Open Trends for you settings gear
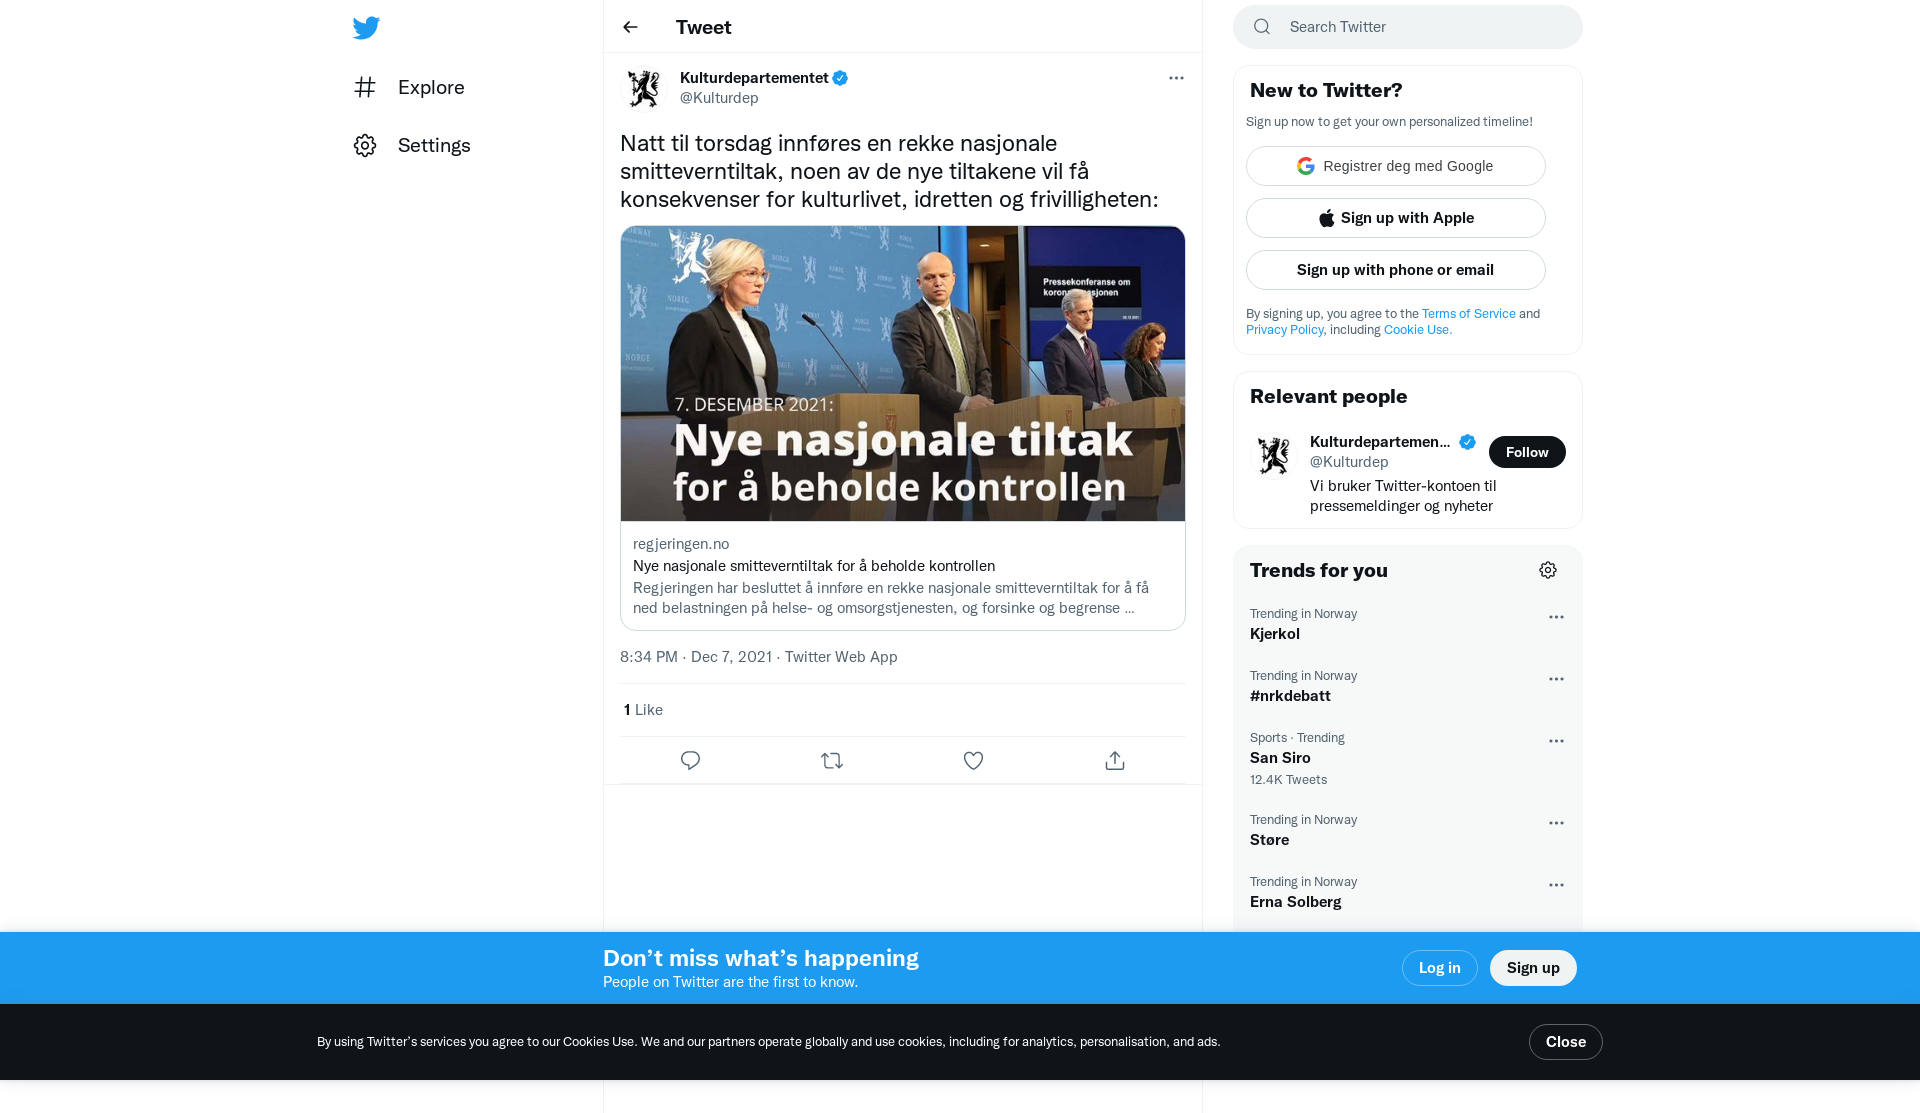 coord(1548,570)
